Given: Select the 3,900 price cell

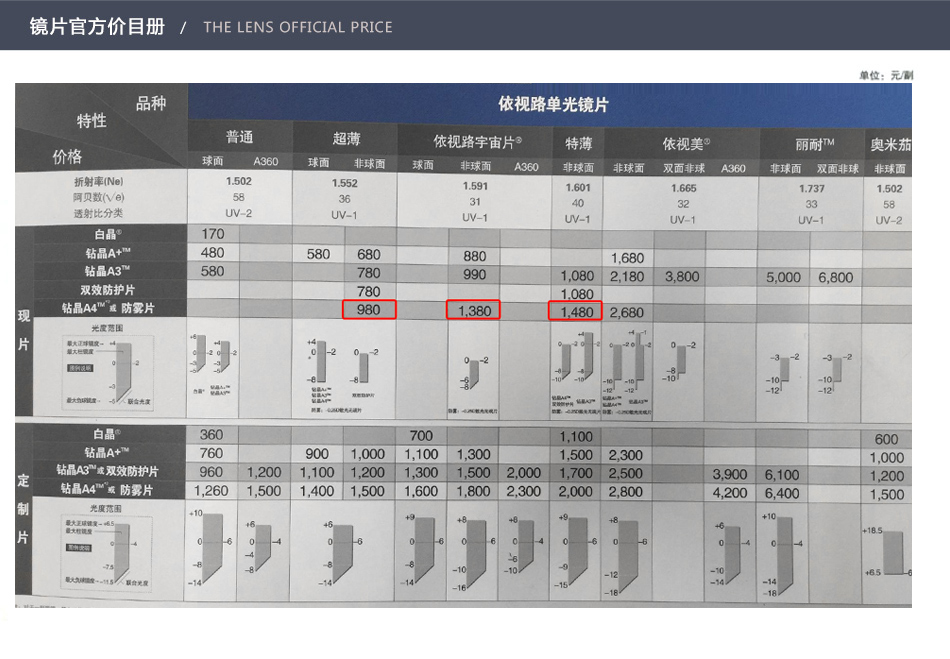Looking at the screenshot, I should pyautogui.click(x=730, y=475).
